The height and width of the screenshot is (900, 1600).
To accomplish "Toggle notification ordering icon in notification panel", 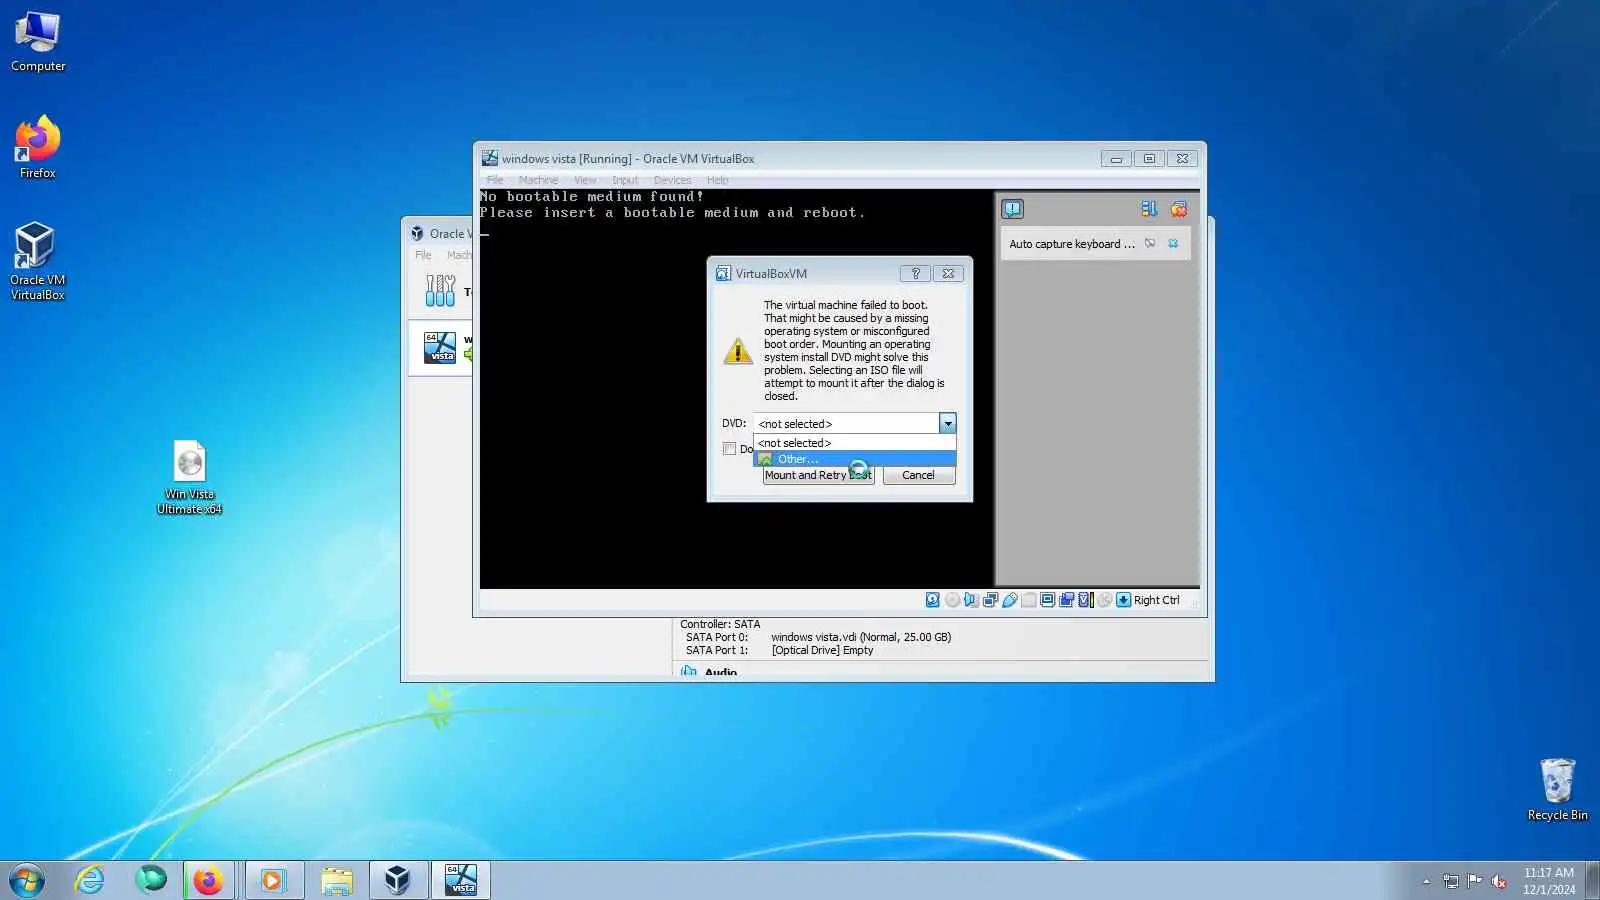I will 1149,209.
